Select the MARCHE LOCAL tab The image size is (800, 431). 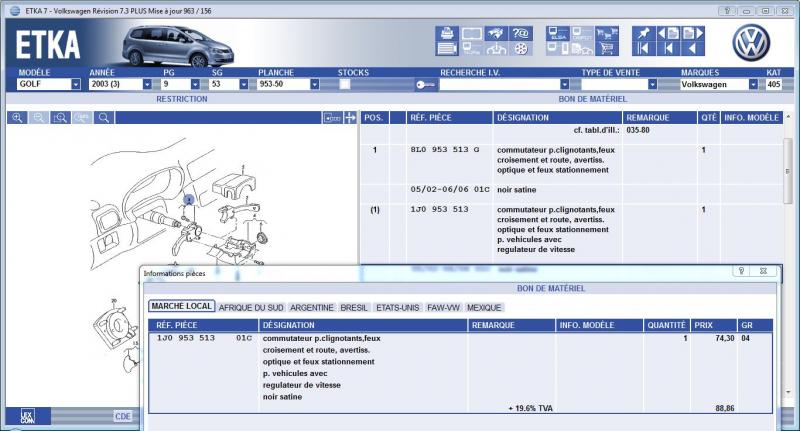(182, 306)
